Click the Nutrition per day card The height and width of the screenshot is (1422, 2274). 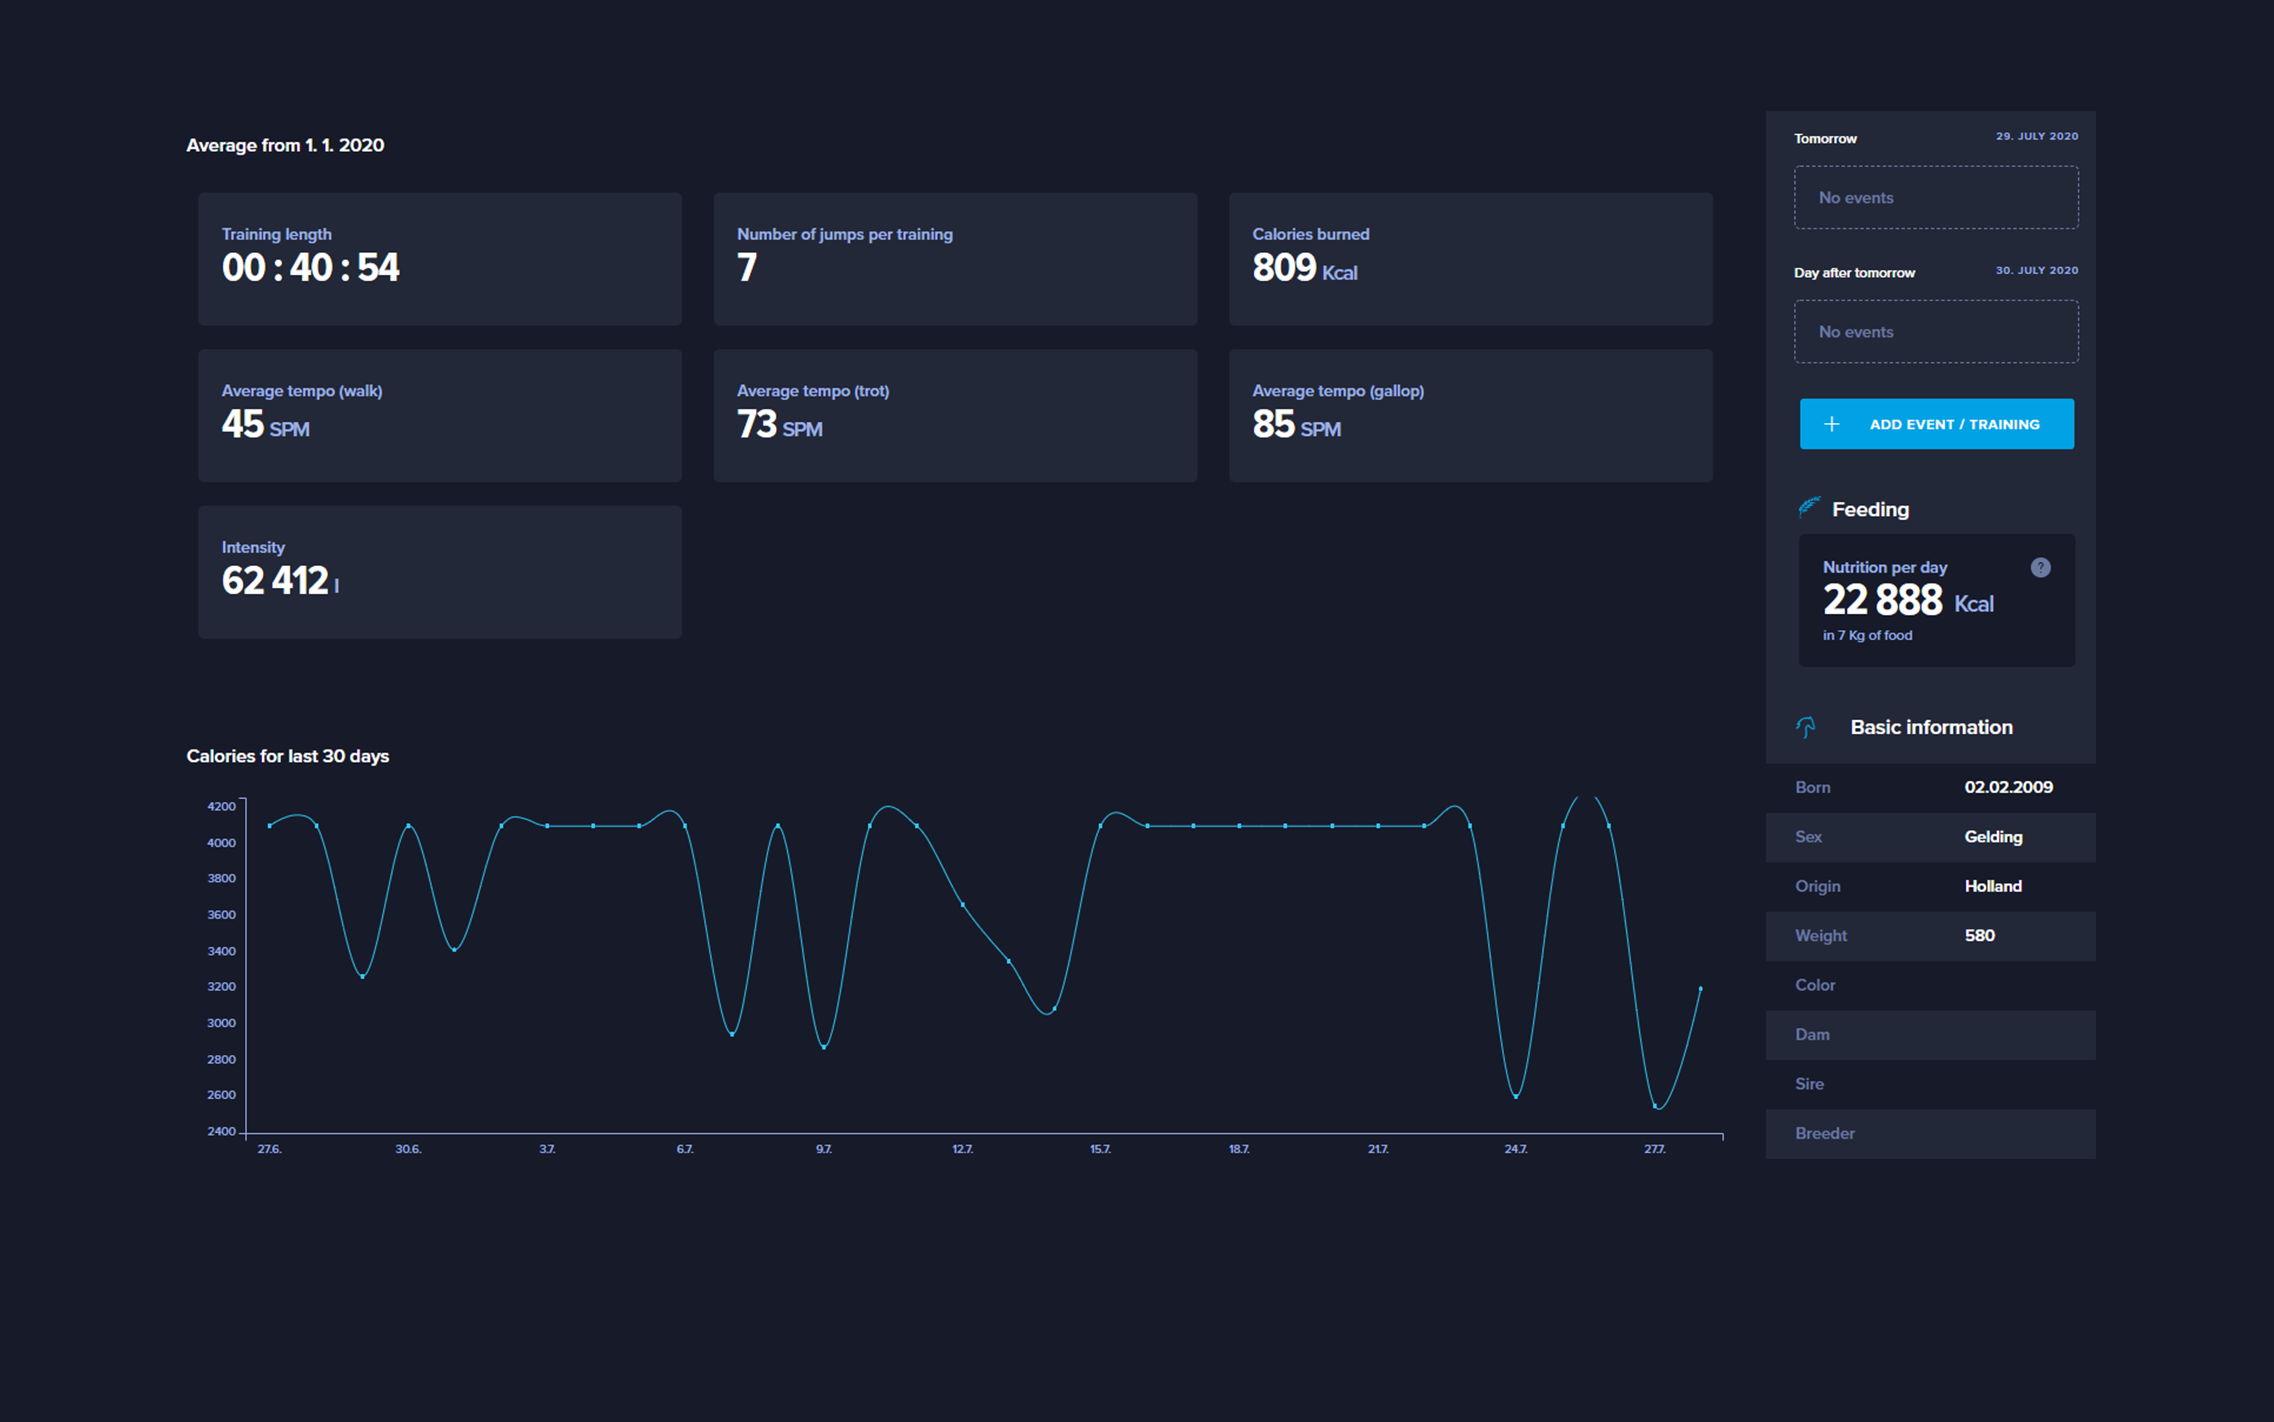pos(1935,600)
